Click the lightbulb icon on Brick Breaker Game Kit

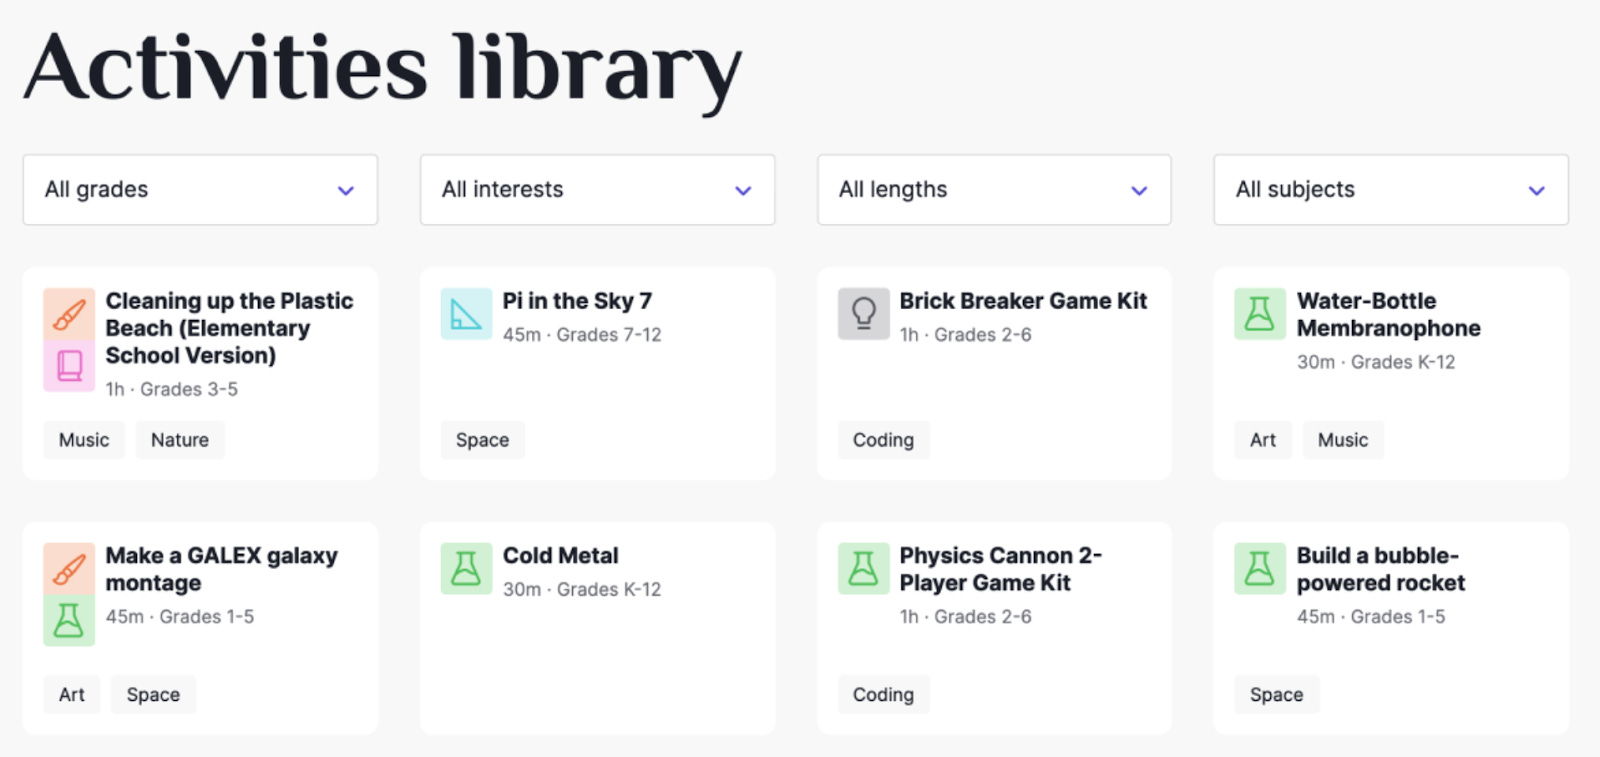click(x=863, y=314)
